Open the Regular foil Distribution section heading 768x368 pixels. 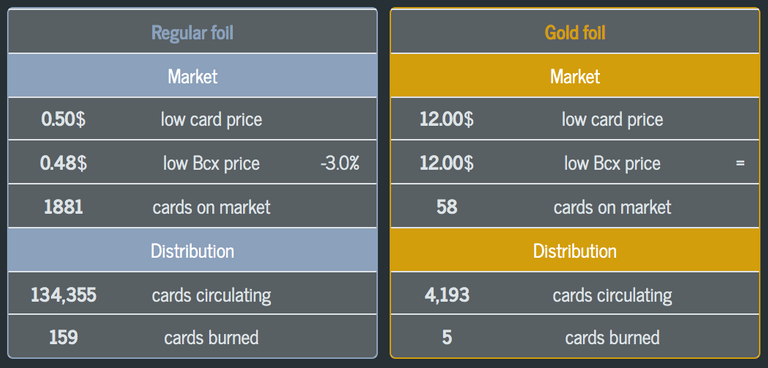(x=192, y=250)
